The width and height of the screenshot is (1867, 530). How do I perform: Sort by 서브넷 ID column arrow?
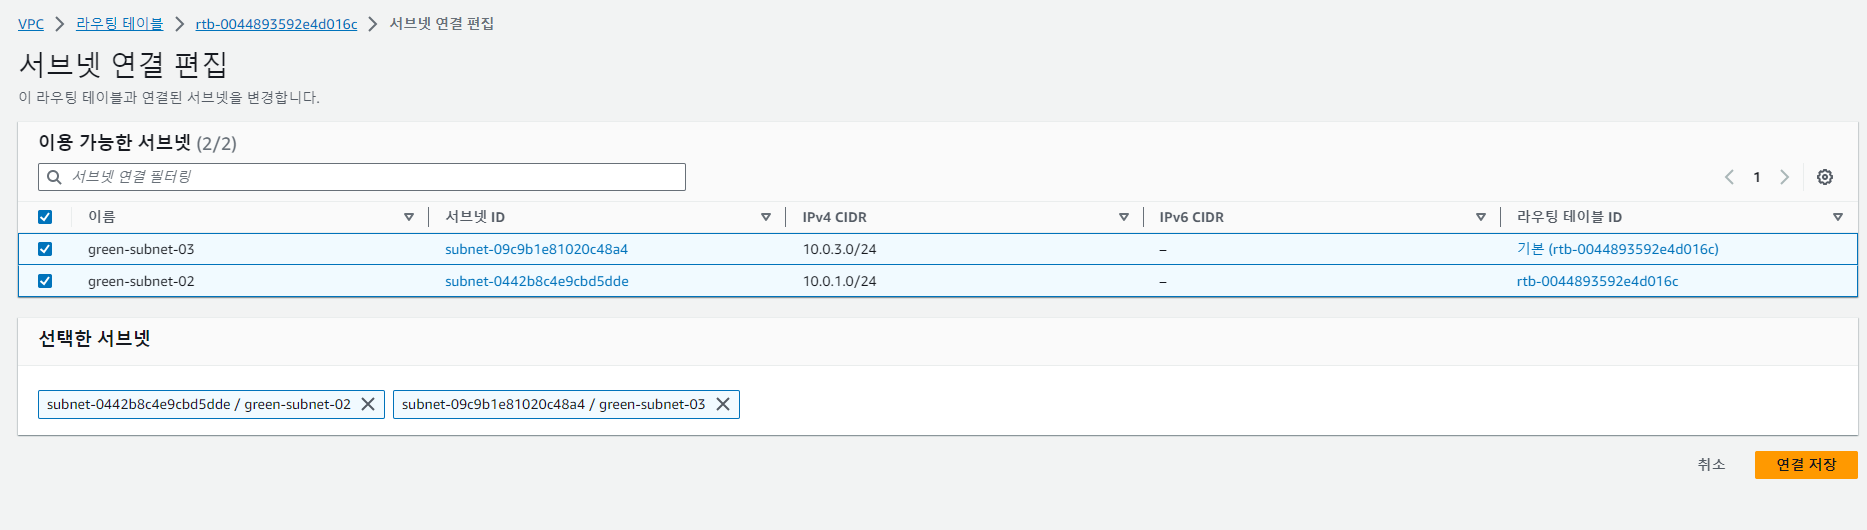tap(766, 217)
